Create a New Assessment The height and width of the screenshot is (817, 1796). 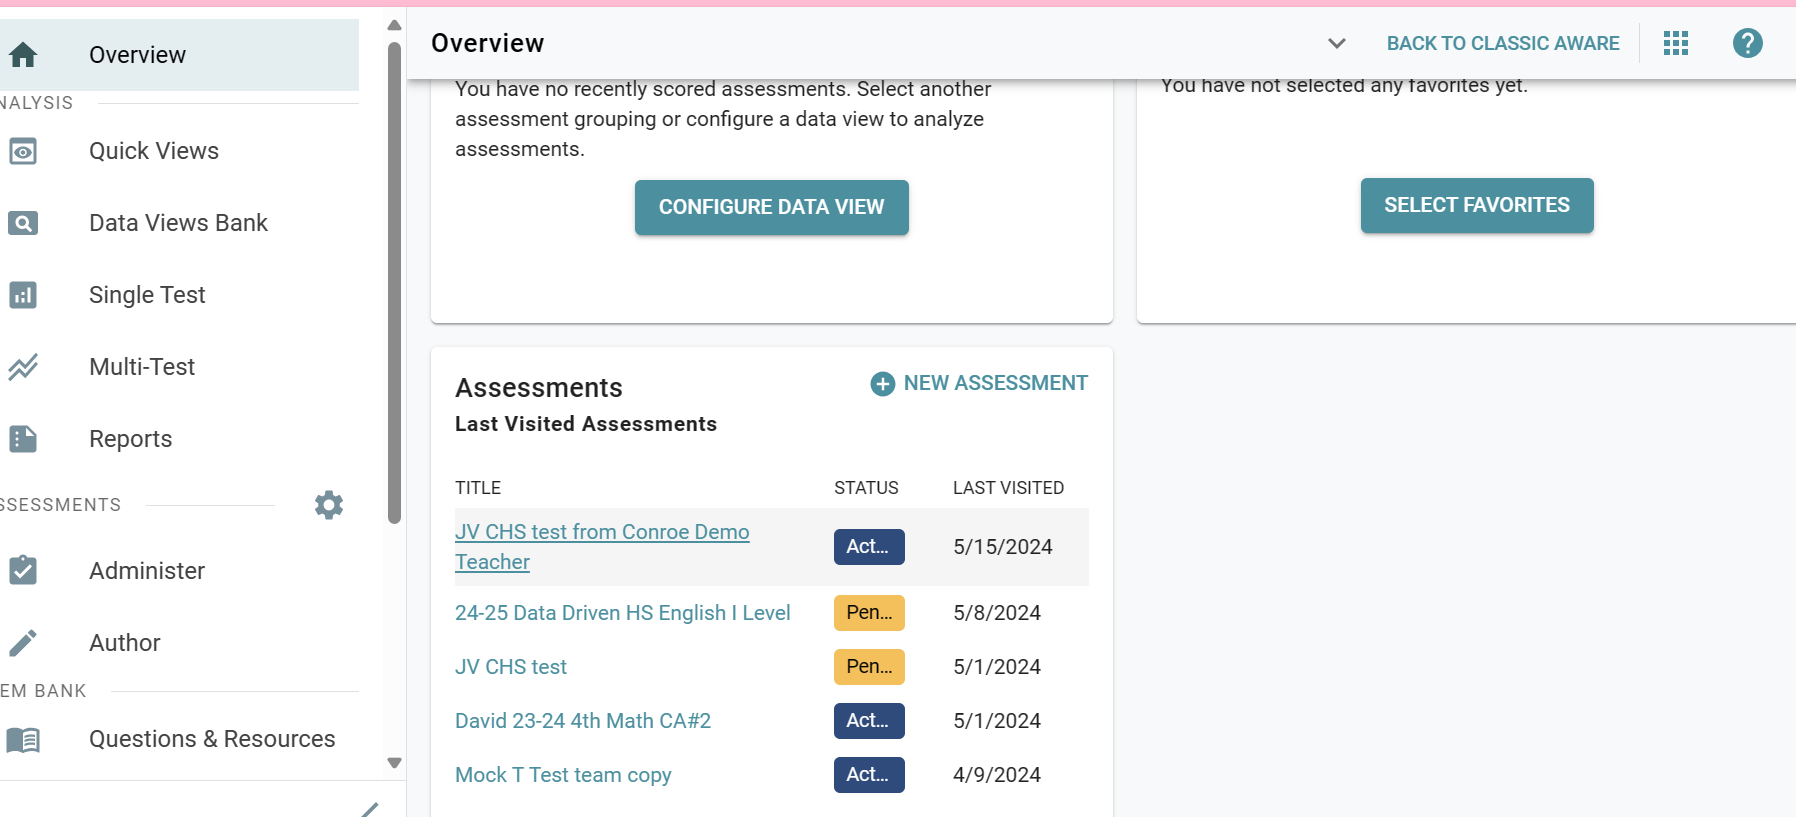979,384
